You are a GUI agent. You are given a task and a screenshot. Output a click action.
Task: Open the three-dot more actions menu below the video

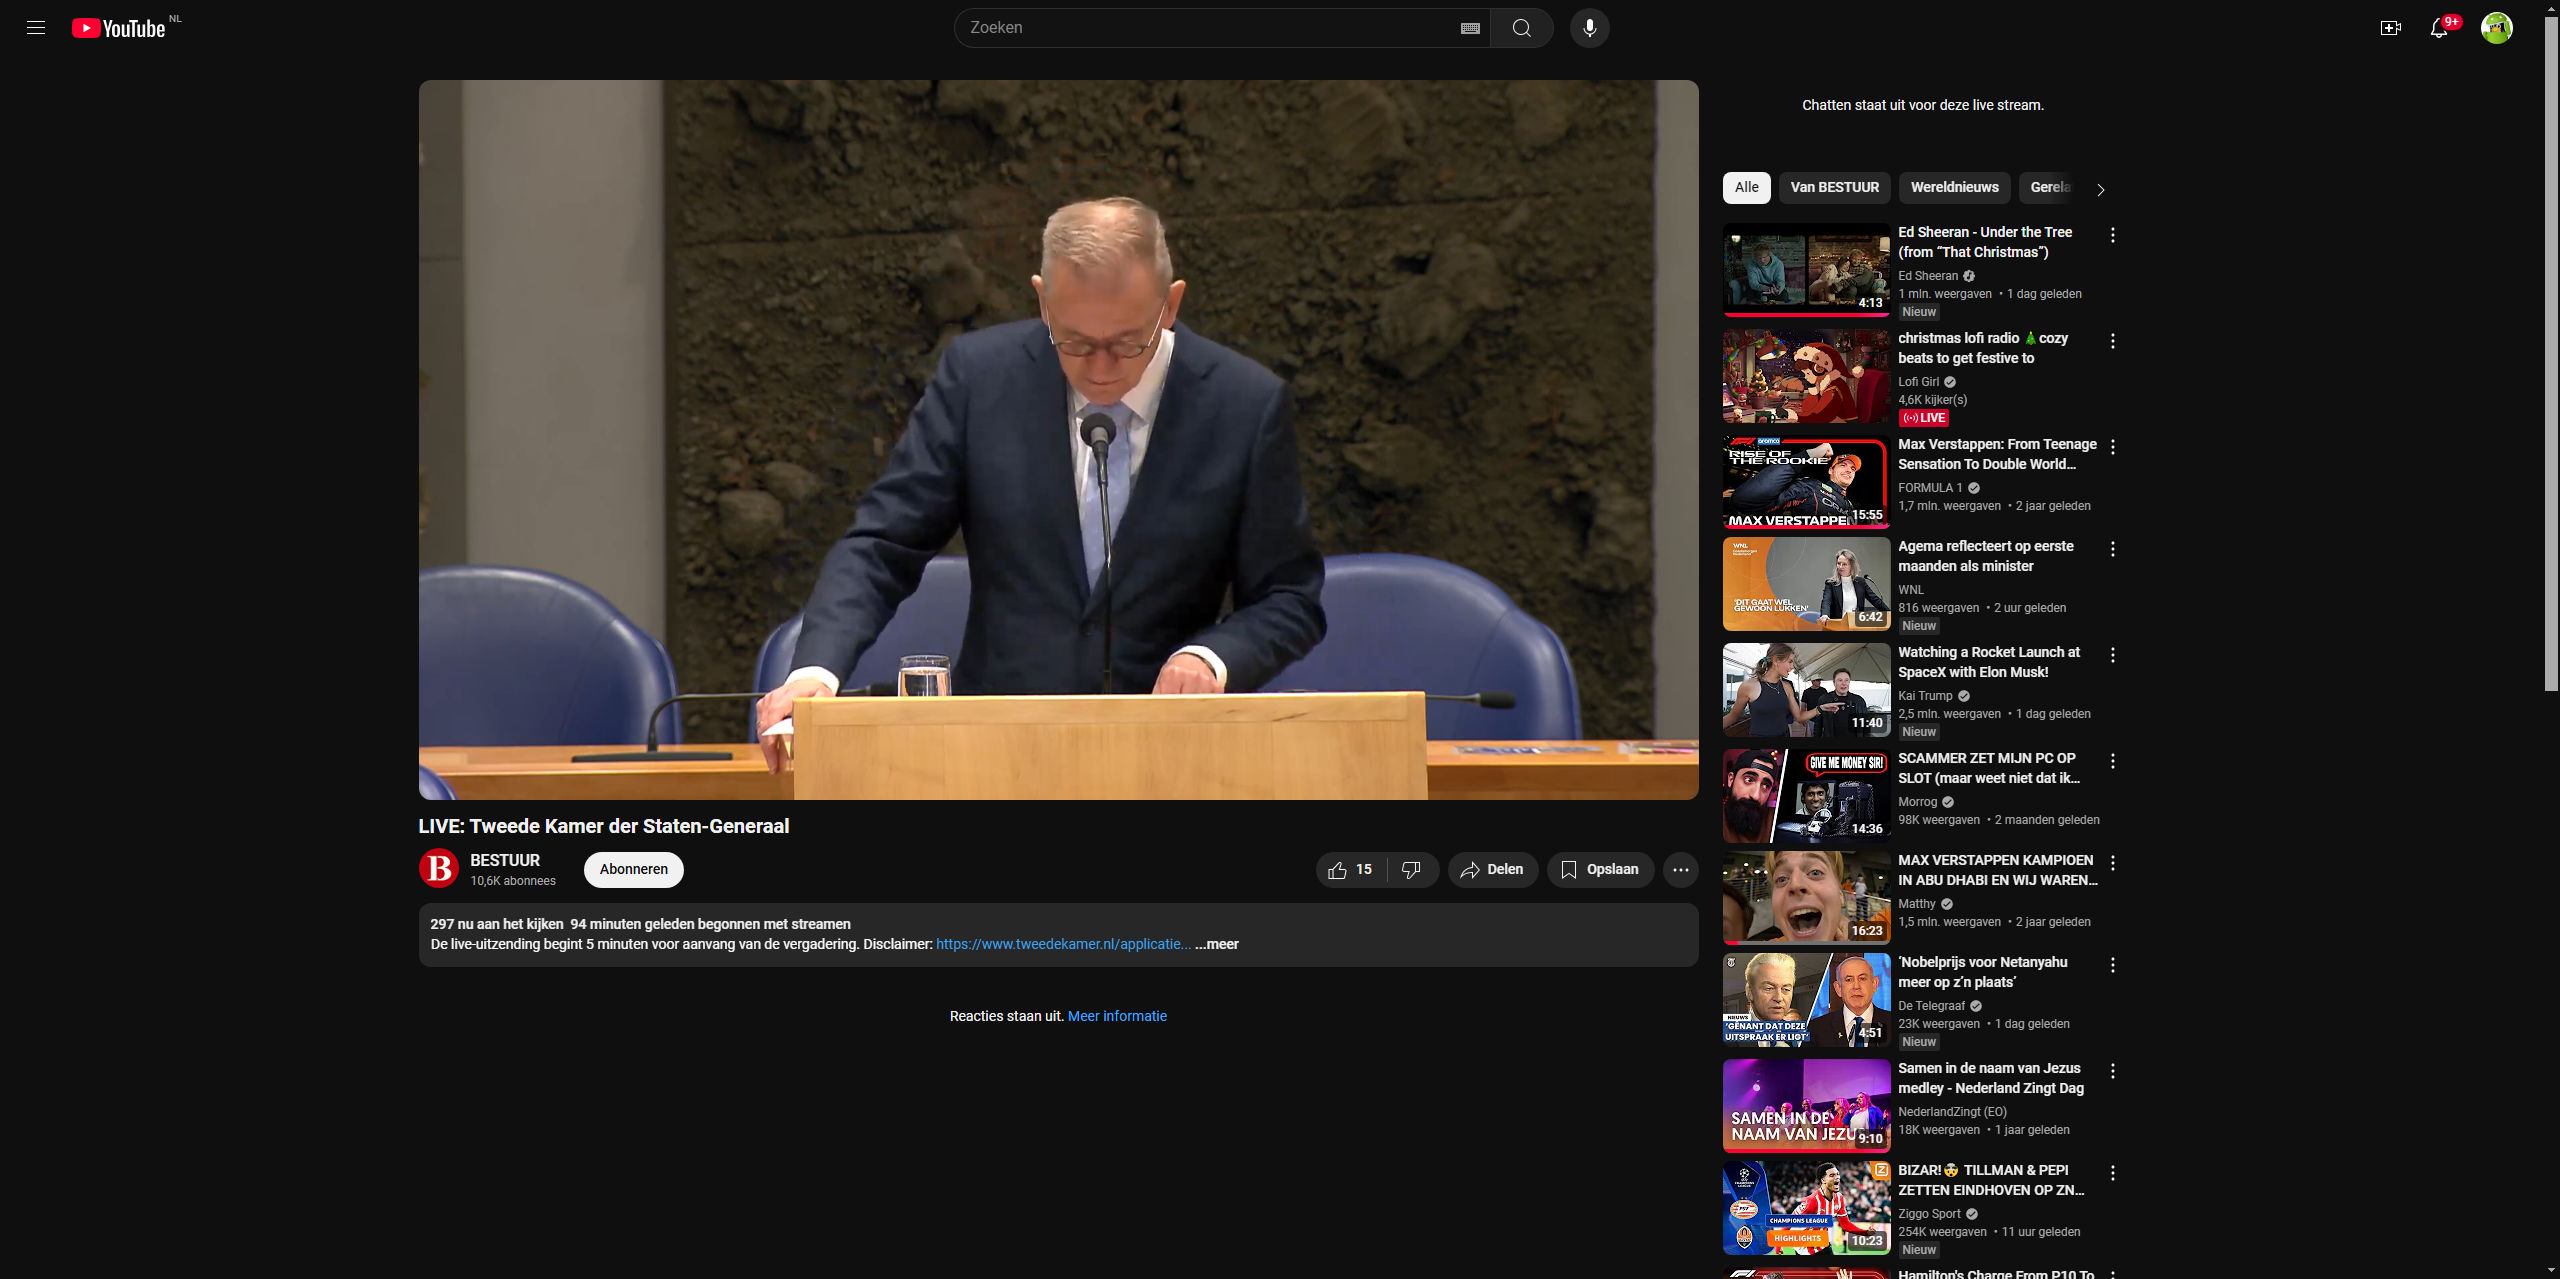(x=1680, y=870)
